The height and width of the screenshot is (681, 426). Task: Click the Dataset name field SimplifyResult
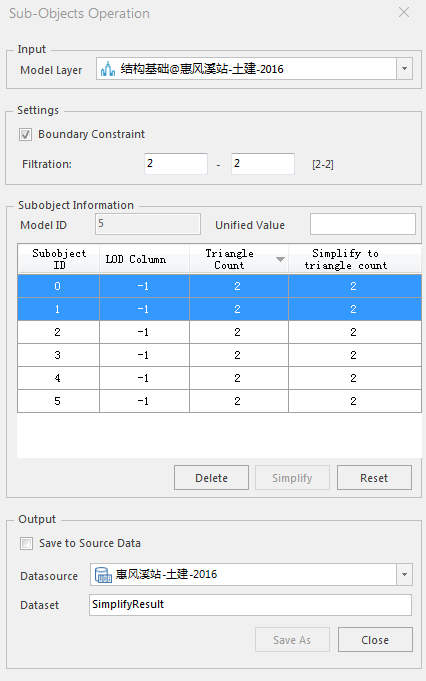click(250, 605)
